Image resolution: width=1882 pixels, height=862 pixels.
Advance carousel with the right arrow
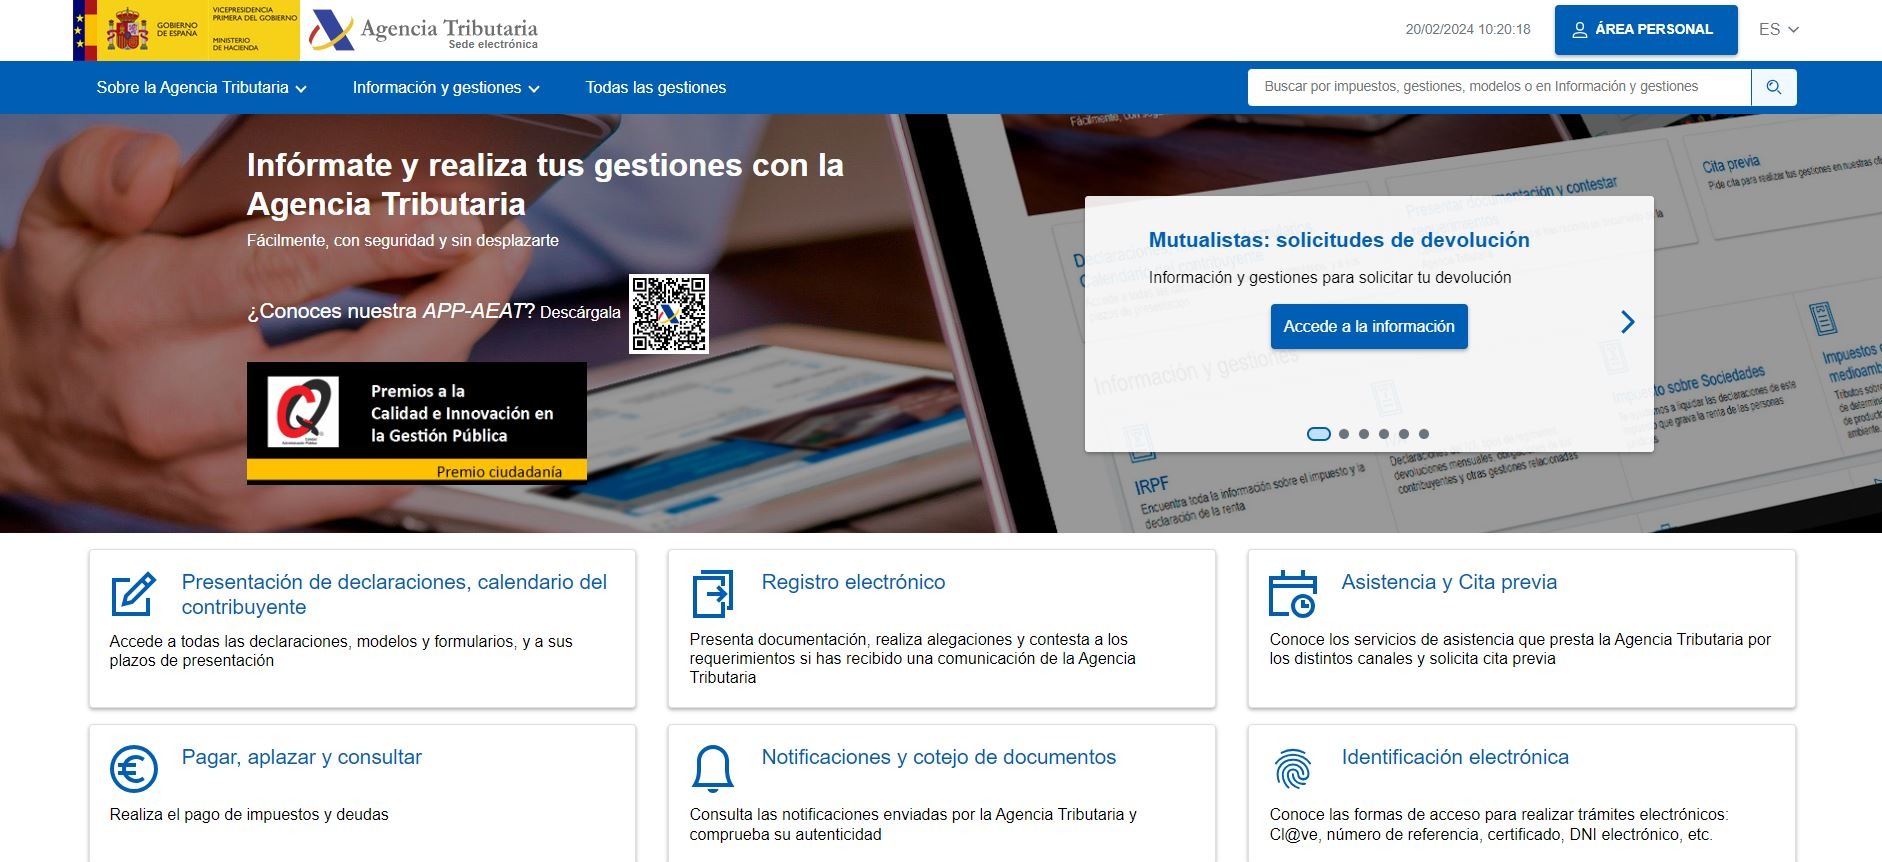pos(1628,322)
